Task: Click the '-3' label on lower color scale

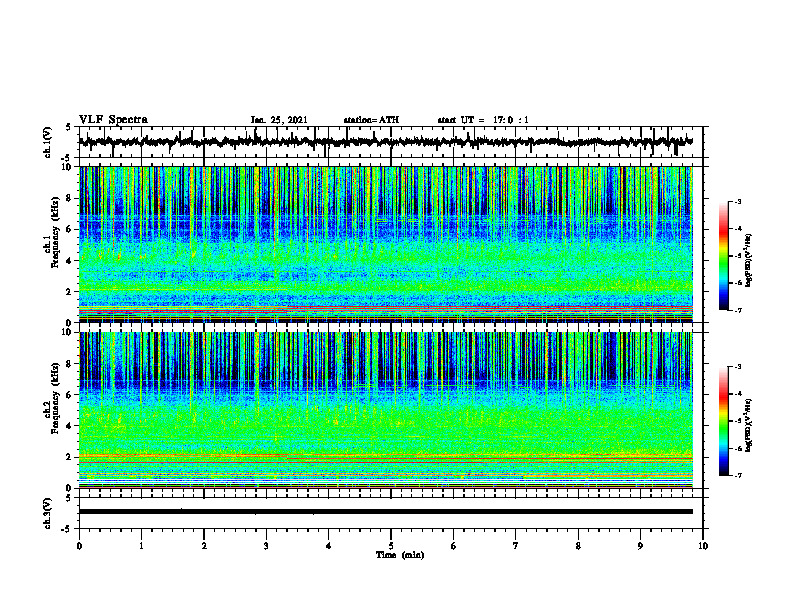Action: click(738, 367)
